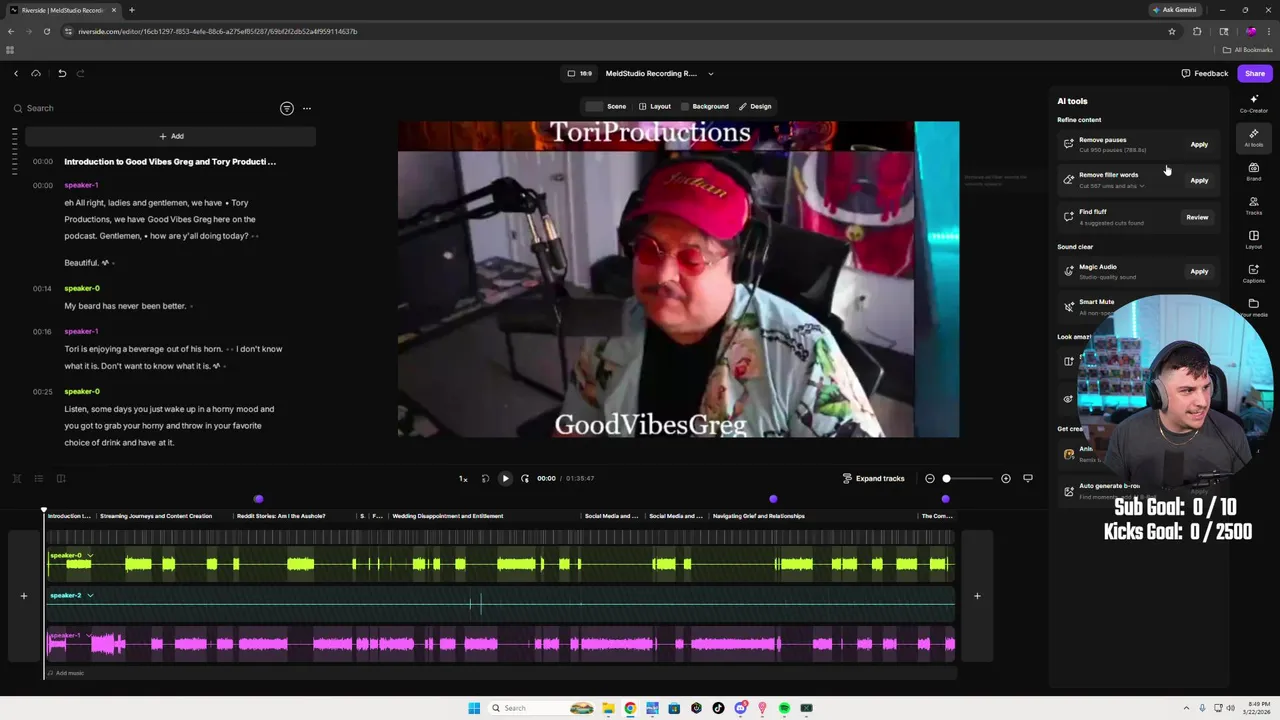Select the Navigating Grief and Relationships chapter
This screenshot has height=720, width=1280.
click(x=759, y=516)
